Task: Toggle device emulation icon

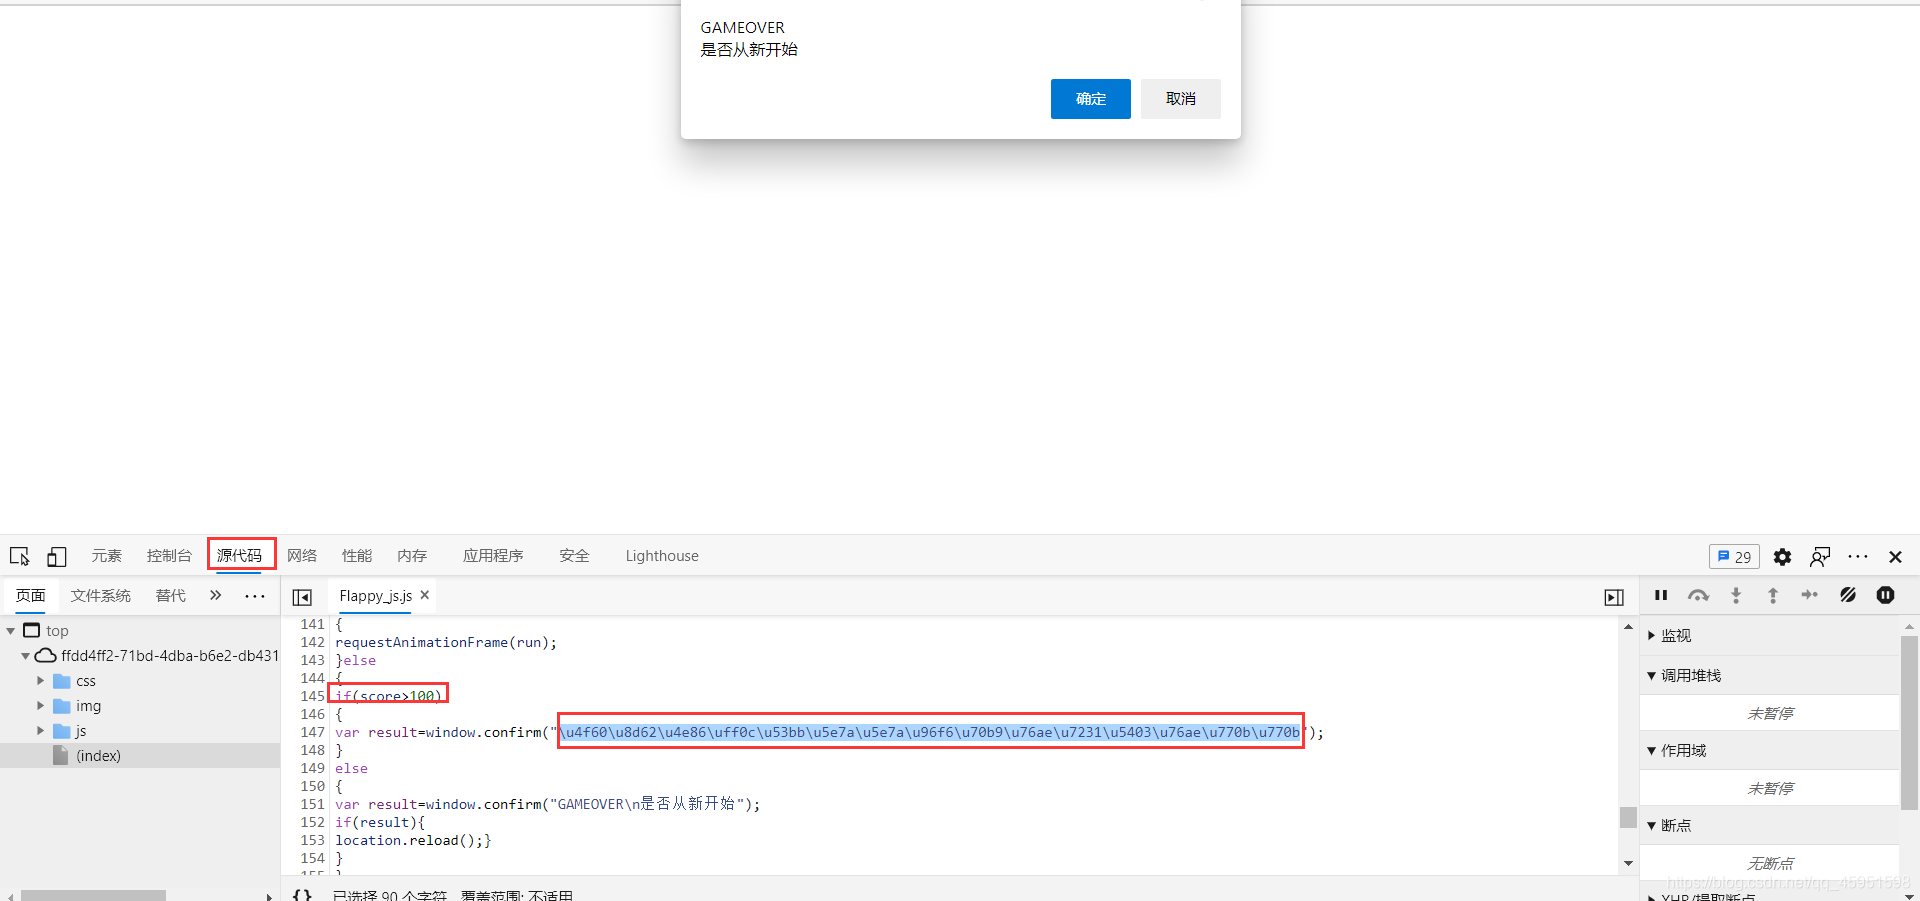Action: 57,556
